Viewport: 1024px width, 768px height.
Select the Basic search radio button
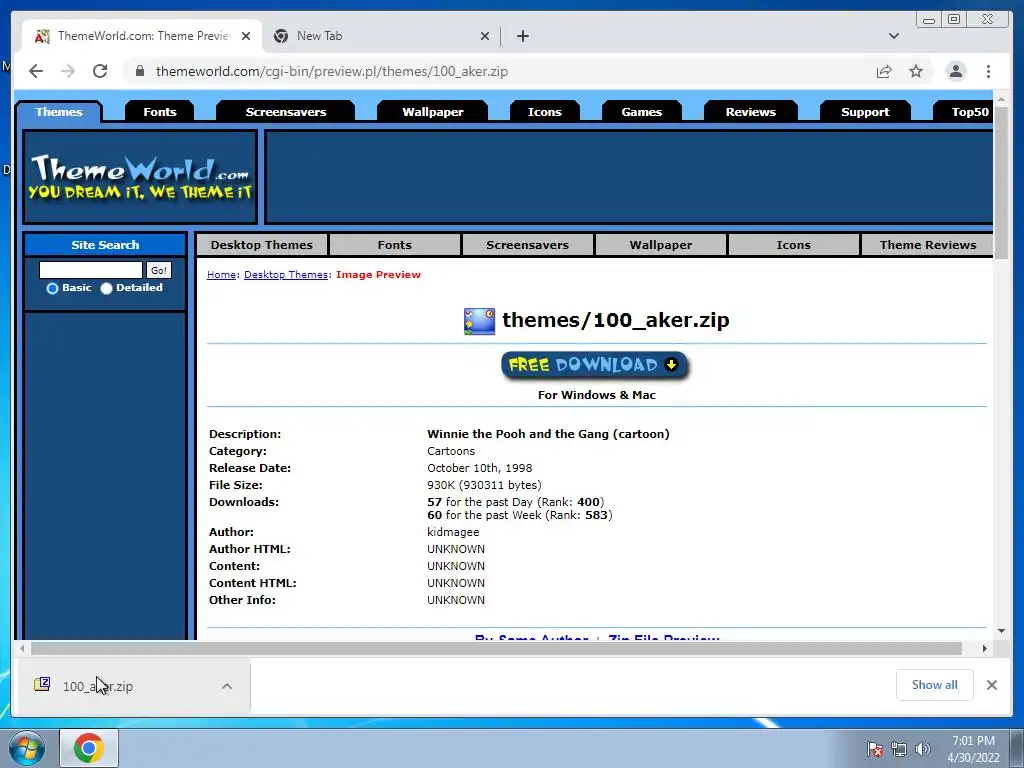[52, 288]
